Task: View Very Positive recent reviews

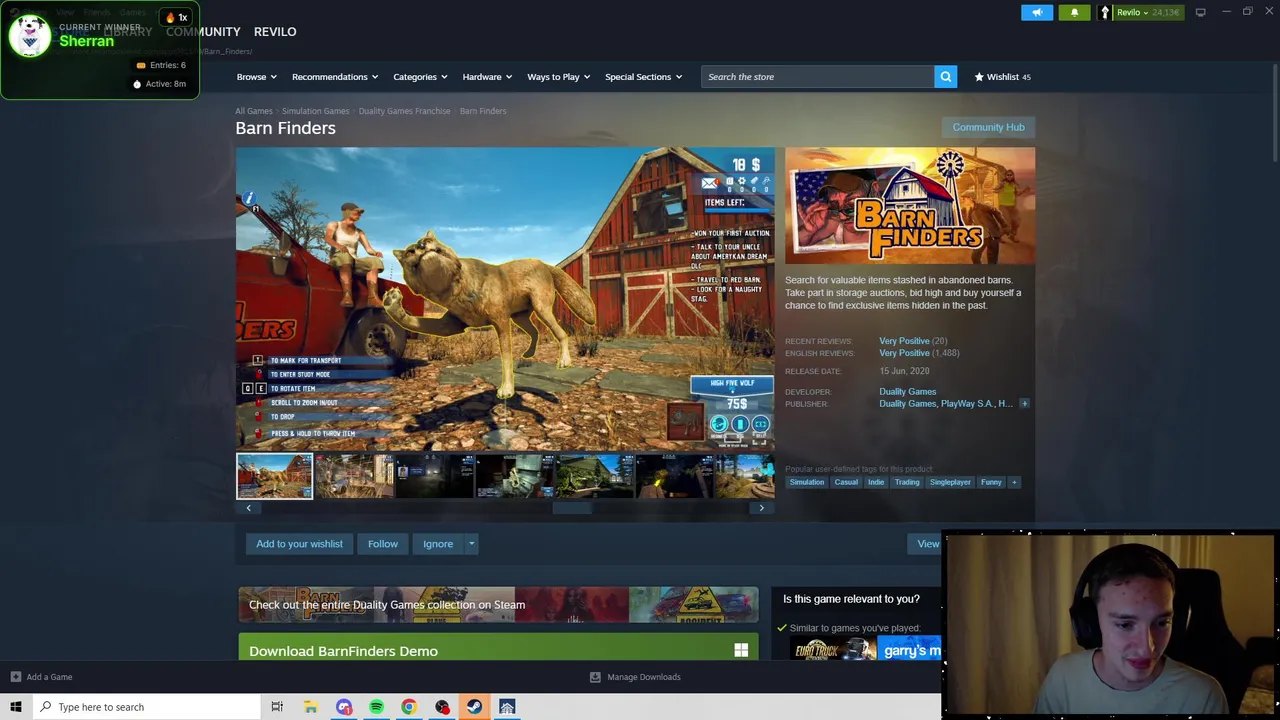Action: [x=904, y=341]
